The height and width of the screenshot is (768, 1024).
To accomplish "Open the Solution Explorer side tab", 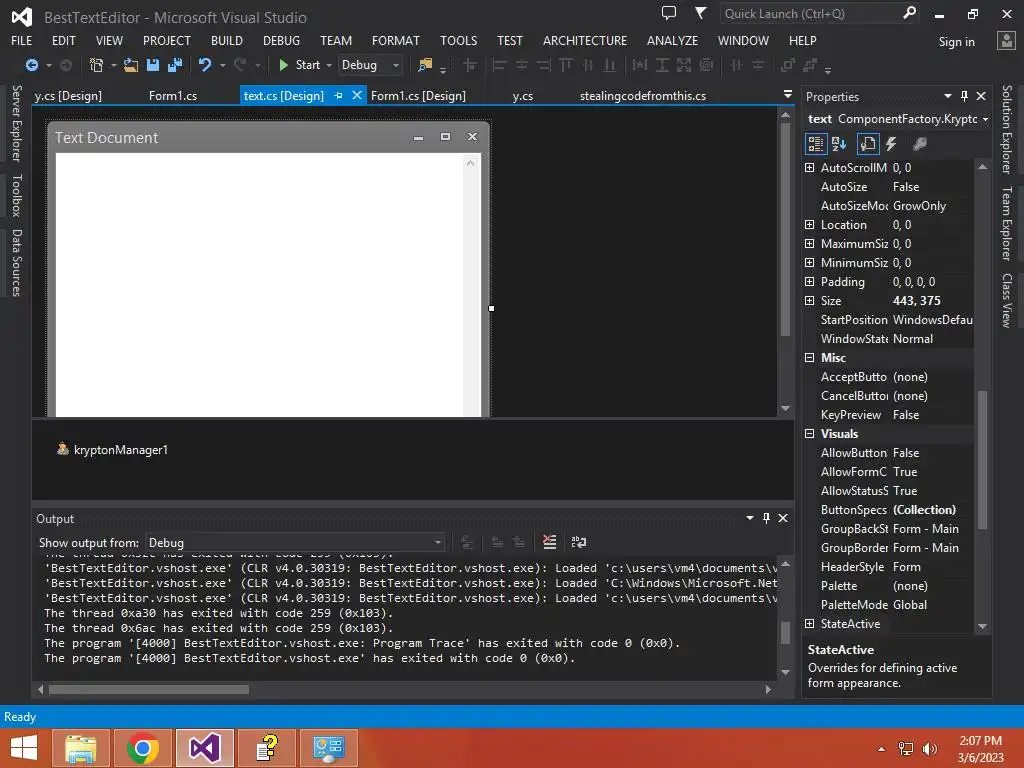I will point(1007,129).
